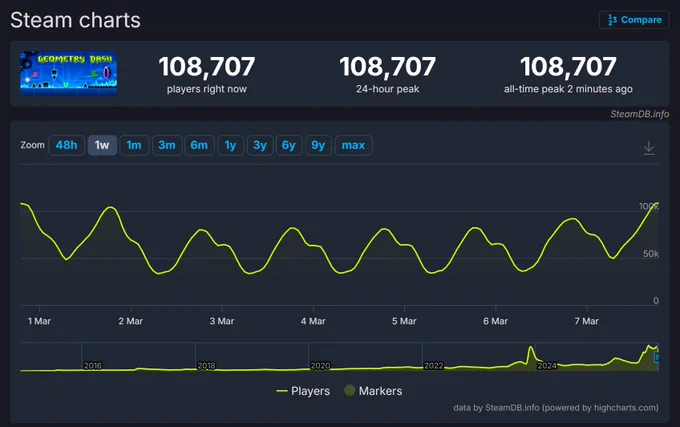Select the 1w zoom range
Image resolution: width=680 pixels, height=427 pixels.
point(102,145)
